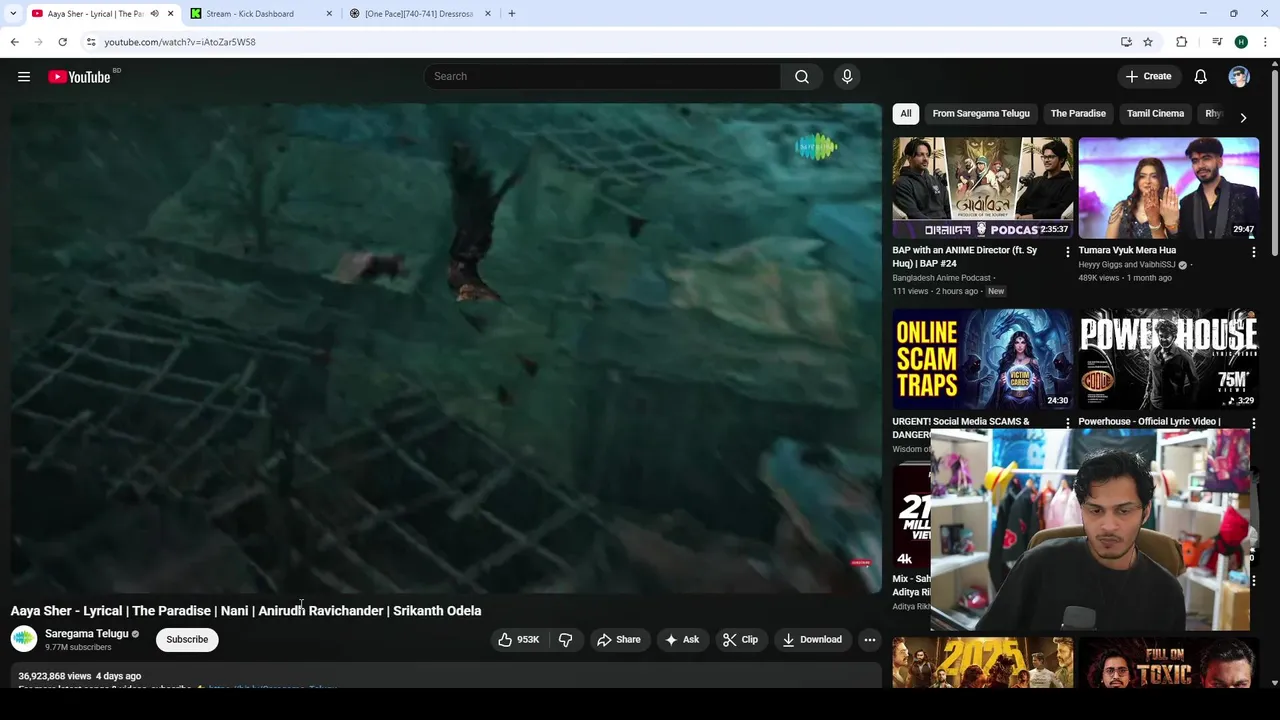The height and width of the screenshot is (720, 1280).
Task: Click Bangladesh Anime Podcast channel name
Action: click(x=942, y=278)
